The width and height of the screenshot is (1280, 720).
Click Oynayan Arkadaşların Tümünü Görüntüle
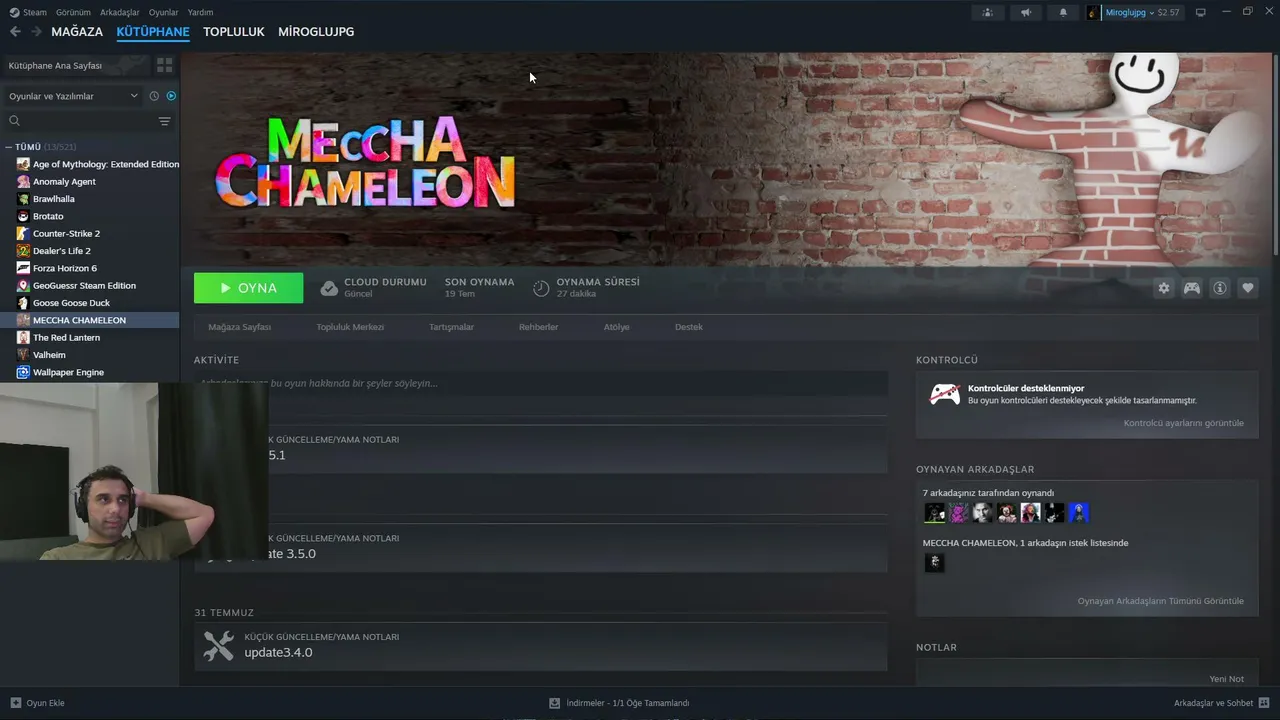(x=1161, y=601)
